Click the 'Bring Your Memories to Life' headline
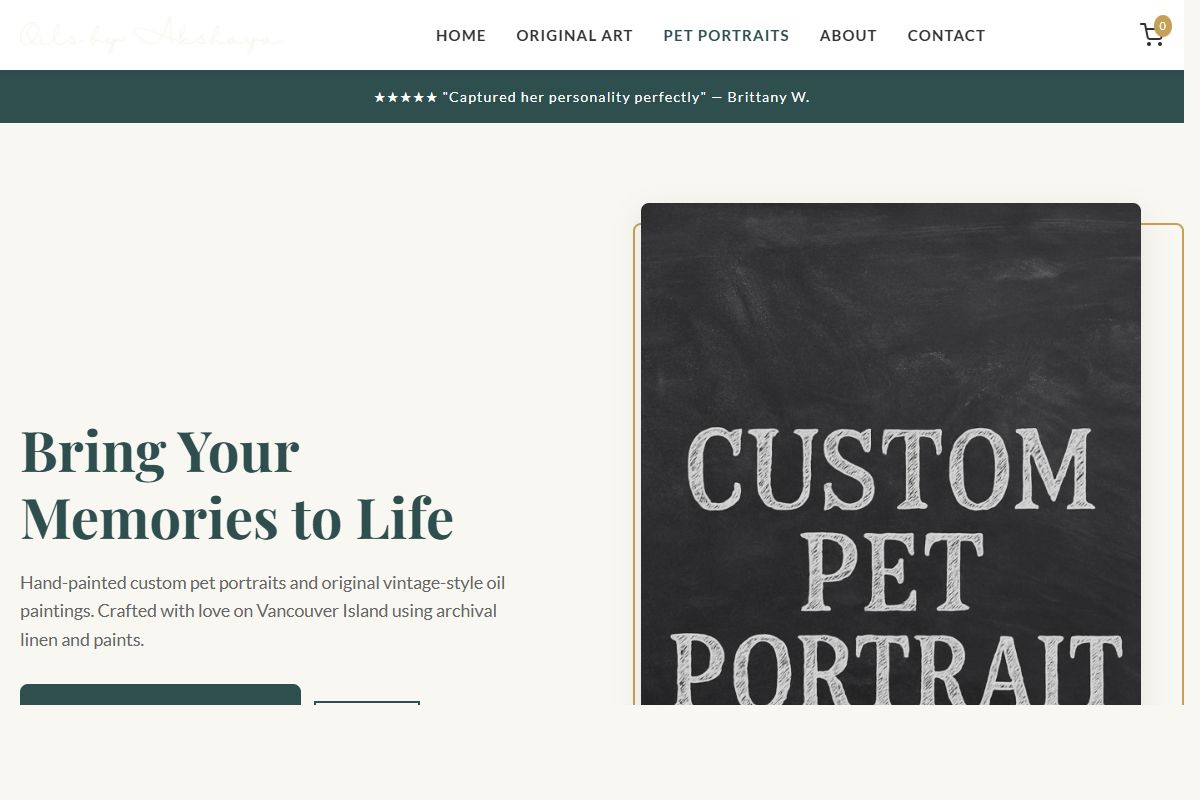This screenshot has height=800, width=1200. click(x=236, y=485)
